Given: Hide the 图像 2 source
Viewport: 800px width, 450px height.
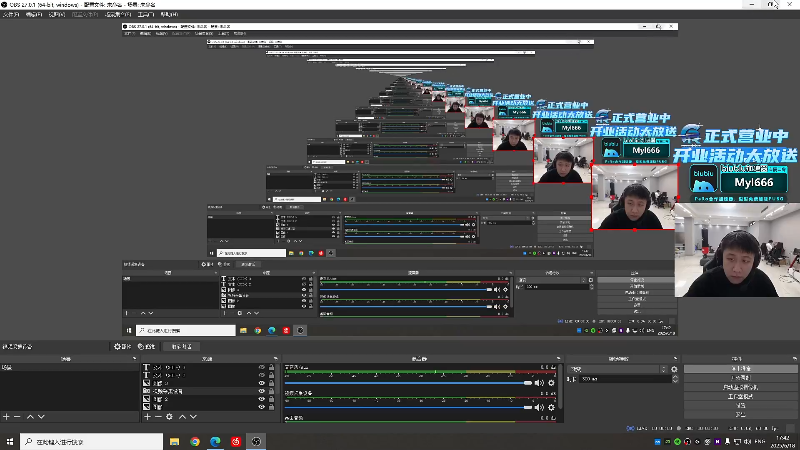Looking at the screenshot, I should point(262,399).
